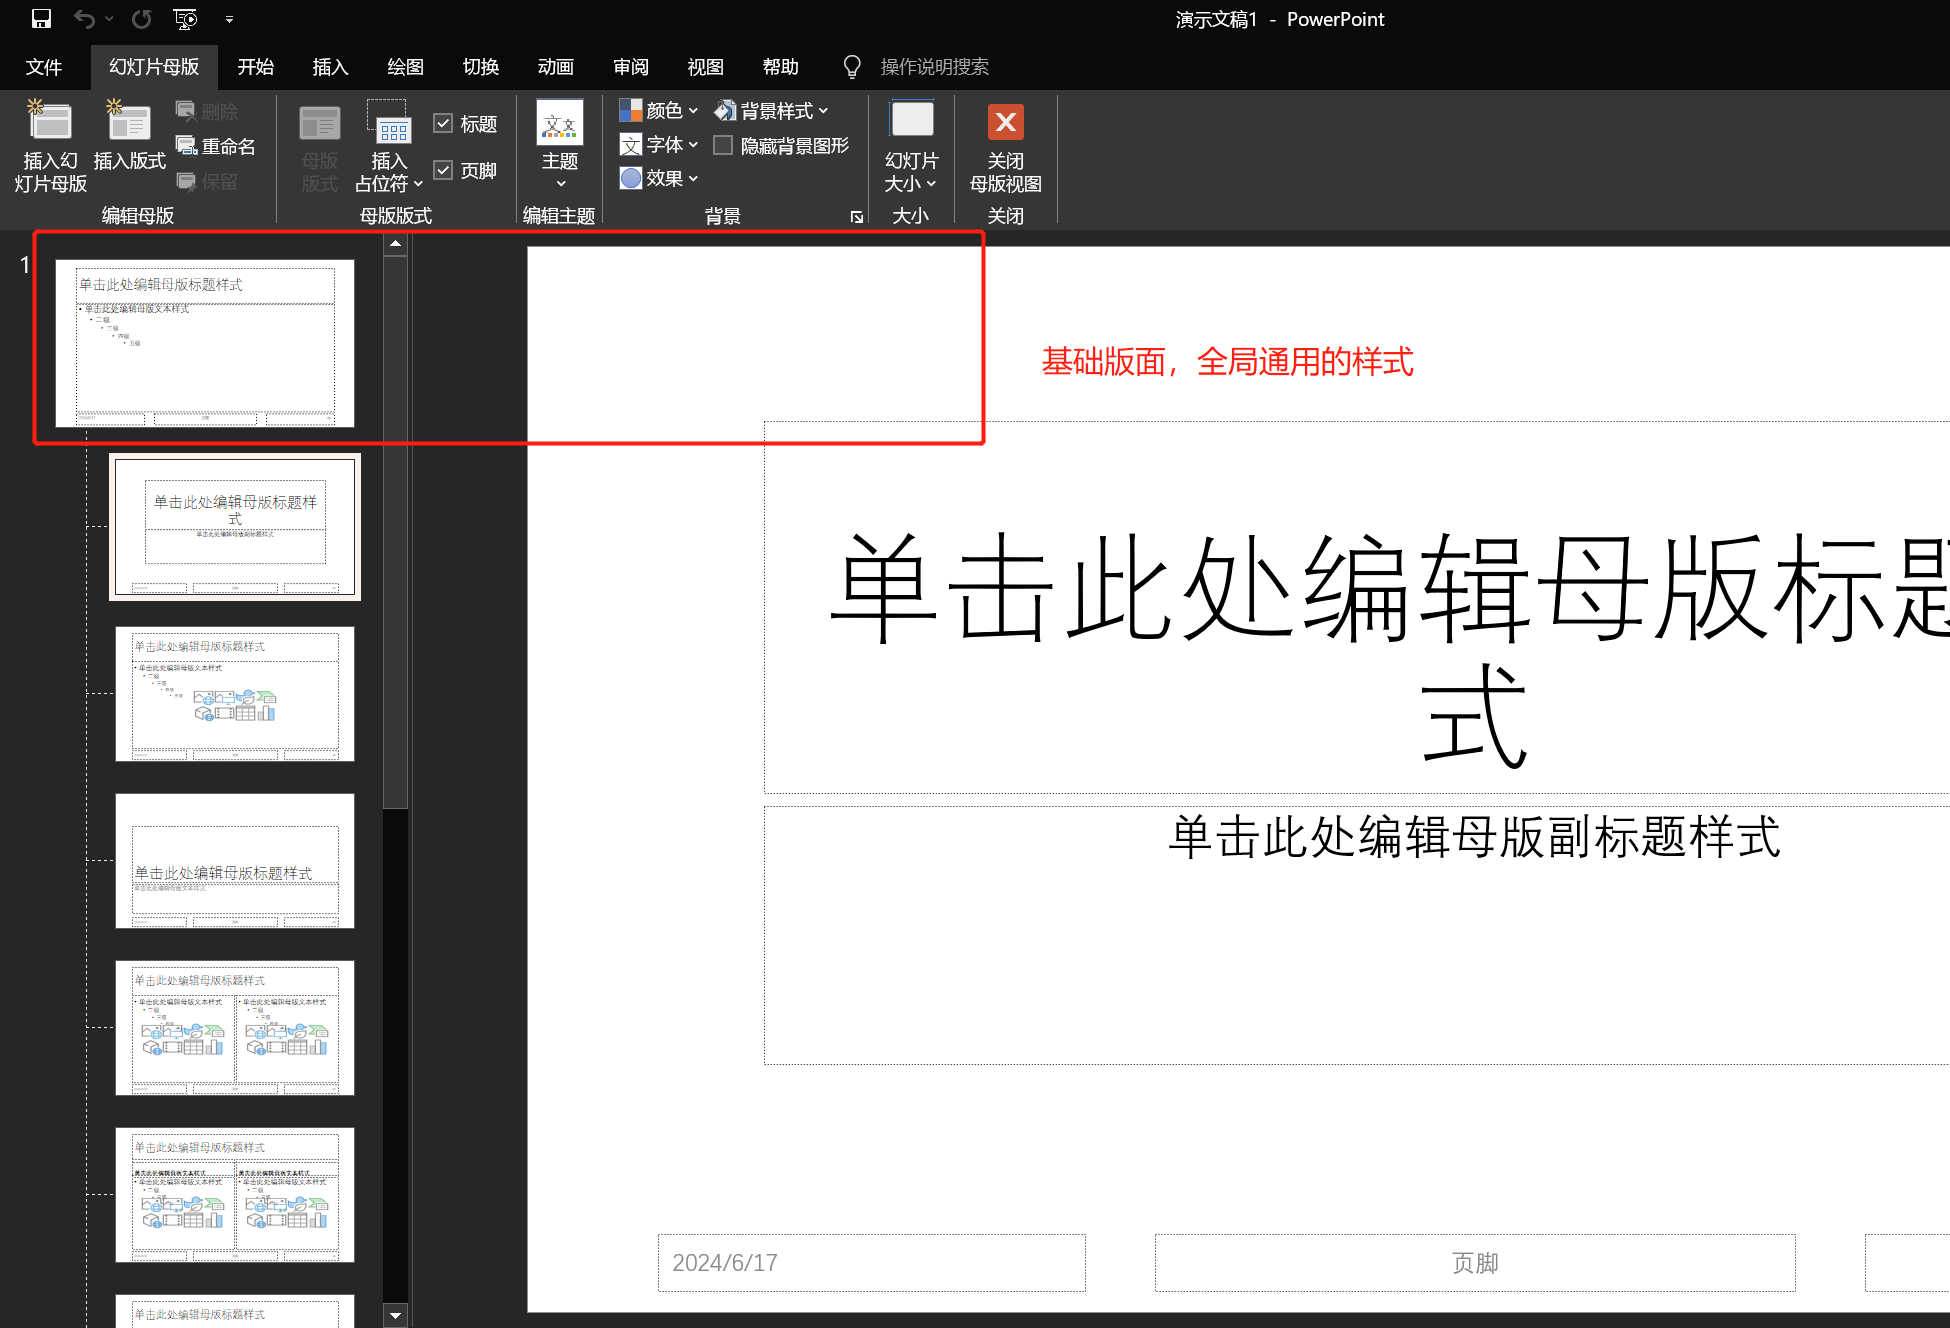Click the master subtitle placeholder 单击此处编辑母版副标题样式
The width and height of the screenshot is (1950, 1328).
click(1474, 837)
